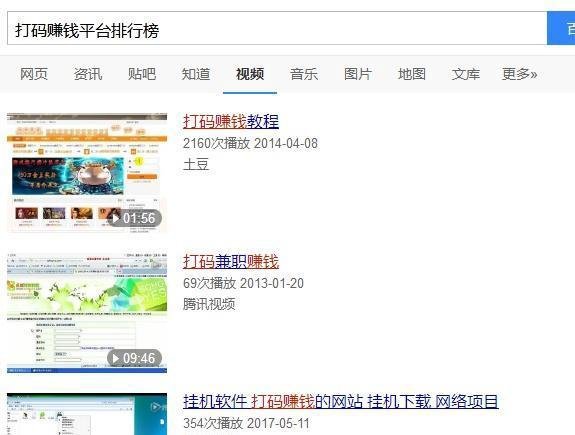Switch to the 音乐 tab
The height and width of the screenshot is (435, 575).
(304, 74)
